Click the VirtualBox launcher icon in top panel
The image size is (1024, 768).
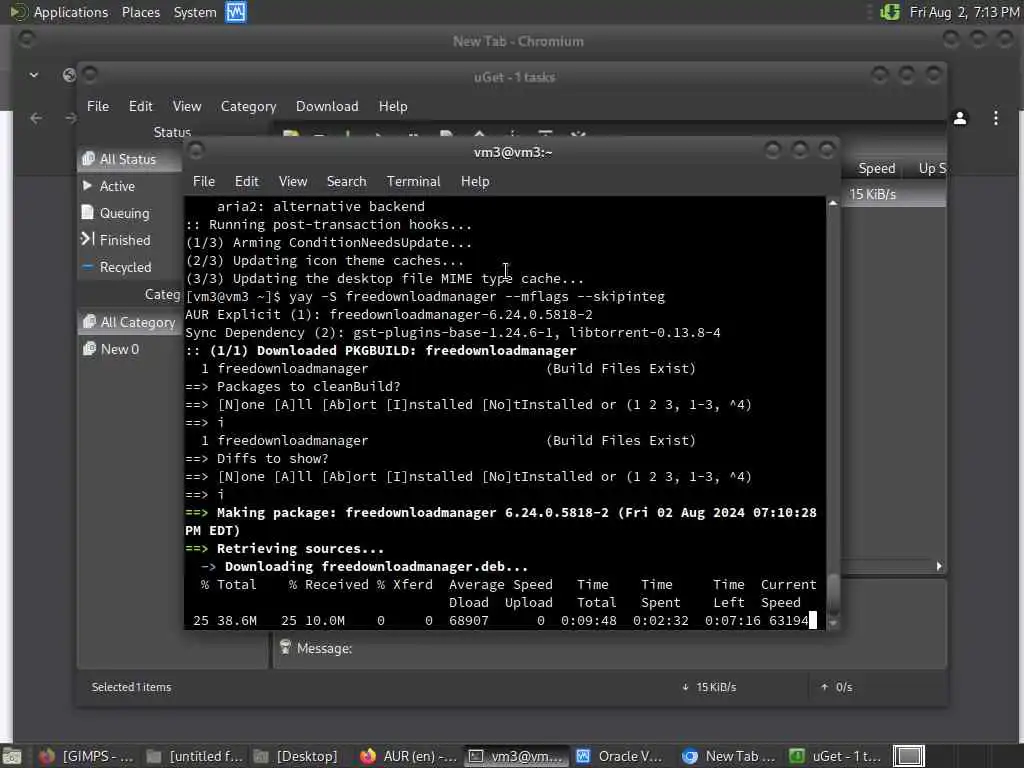tap(236, 12)
